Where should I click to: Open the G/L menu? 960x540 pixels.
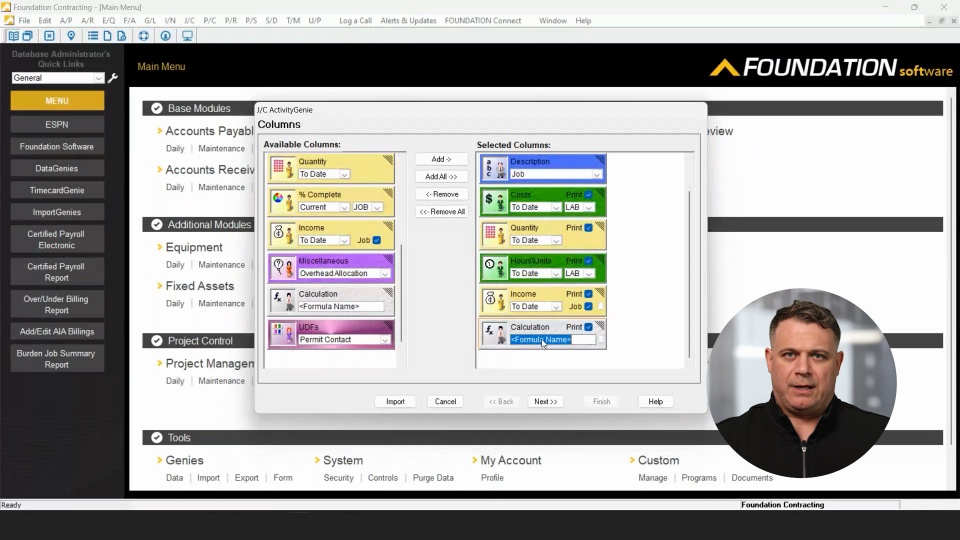click(150, 20)
